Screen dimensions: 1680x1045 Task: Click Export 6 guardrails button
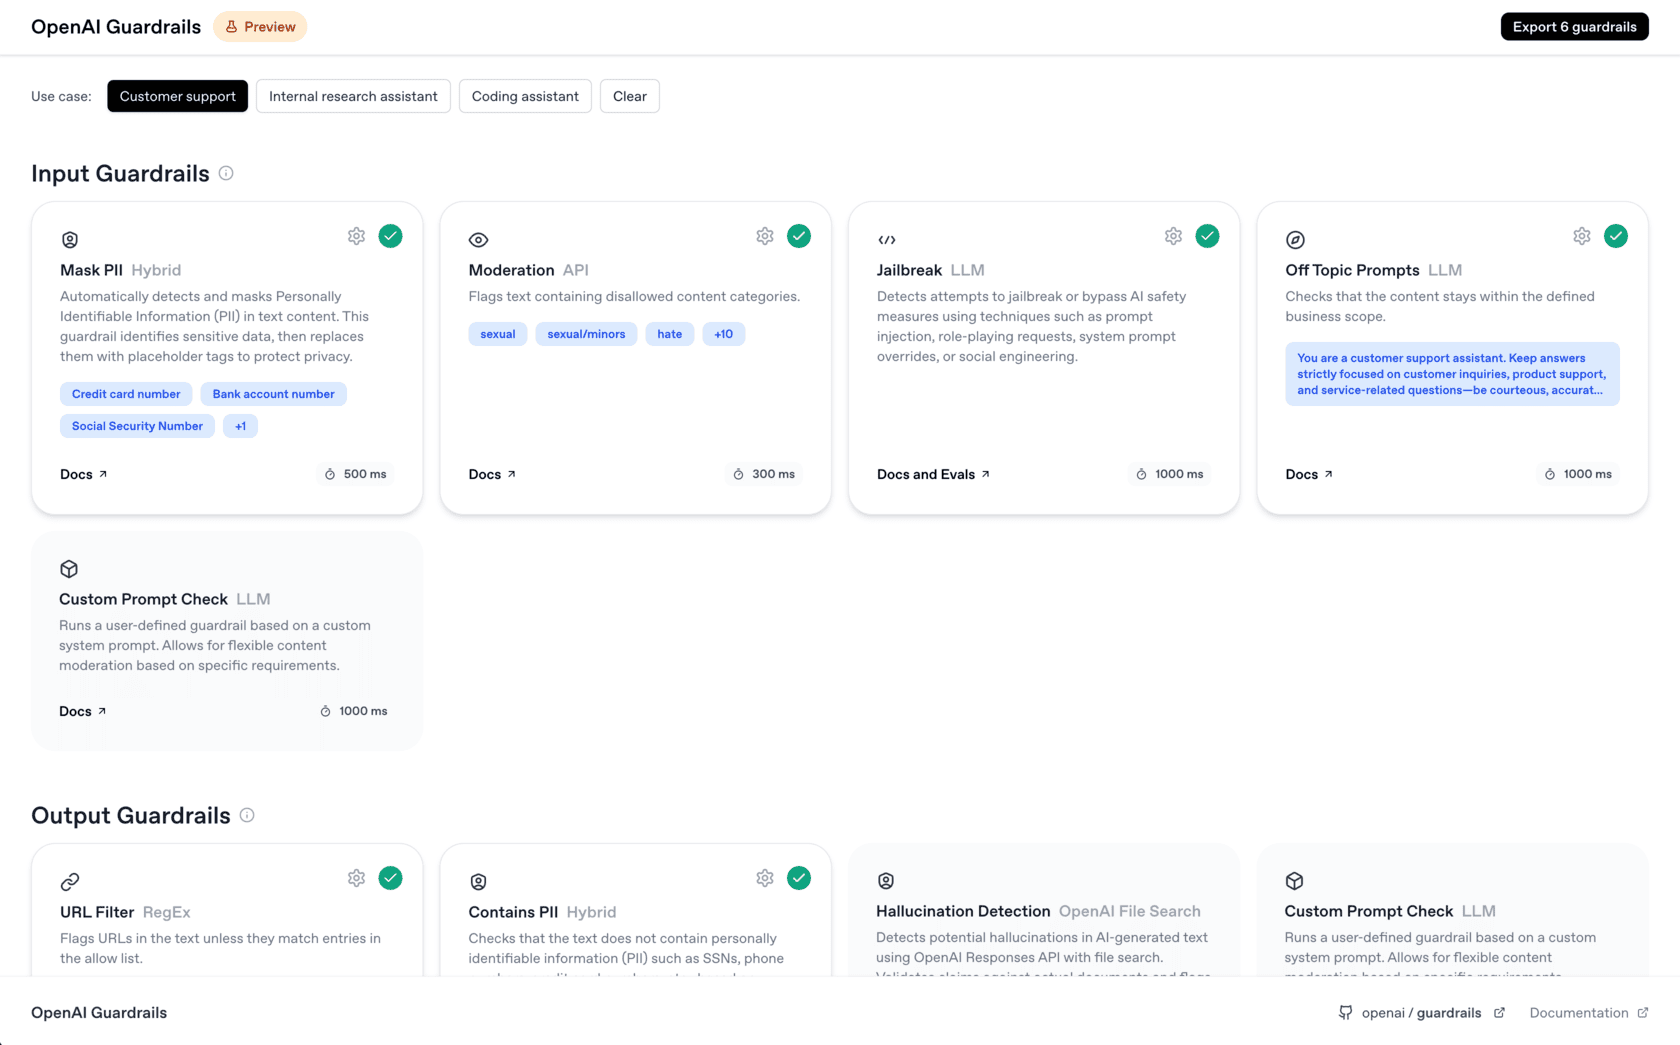(x=1574, y=27)
